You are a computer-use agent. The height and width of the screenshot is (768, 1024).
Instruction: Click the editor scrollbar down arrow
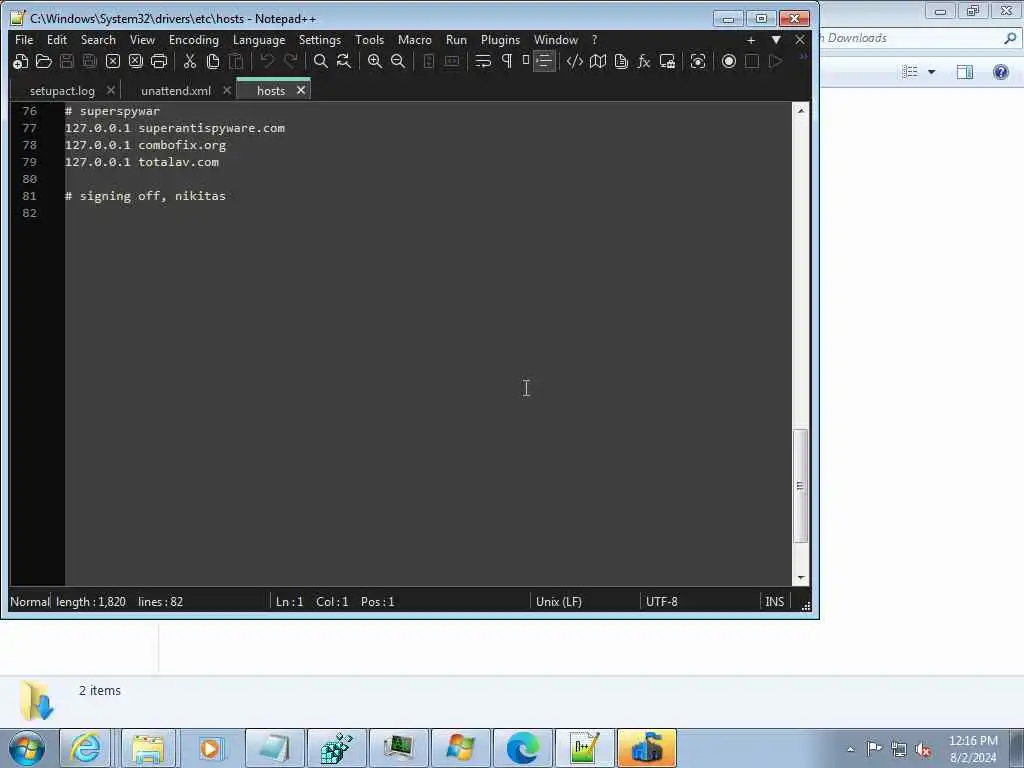801,578
